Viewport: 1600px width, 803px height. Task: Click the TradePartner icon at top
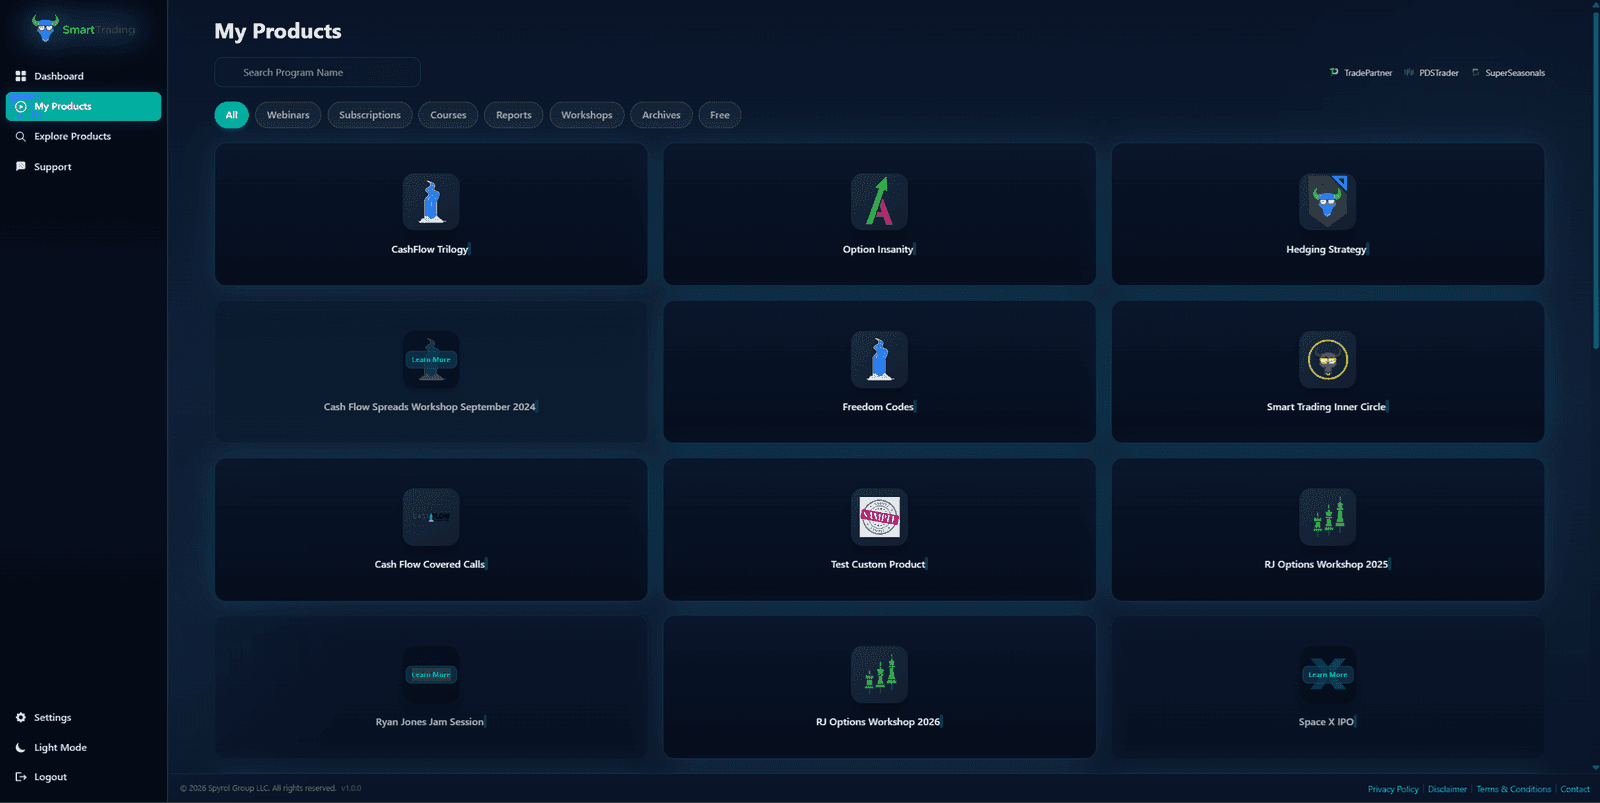[x=1334, y=72]
